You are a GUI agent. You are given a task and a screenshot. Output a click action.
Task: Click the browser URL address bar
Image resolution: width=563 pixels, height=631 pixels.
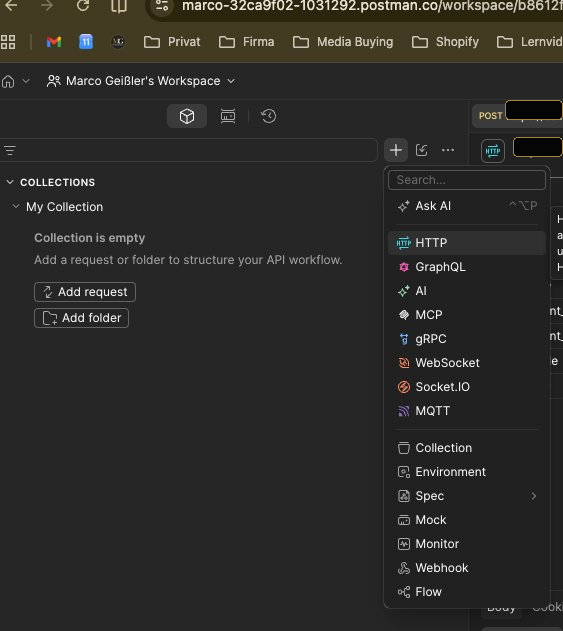click(354, 8)
